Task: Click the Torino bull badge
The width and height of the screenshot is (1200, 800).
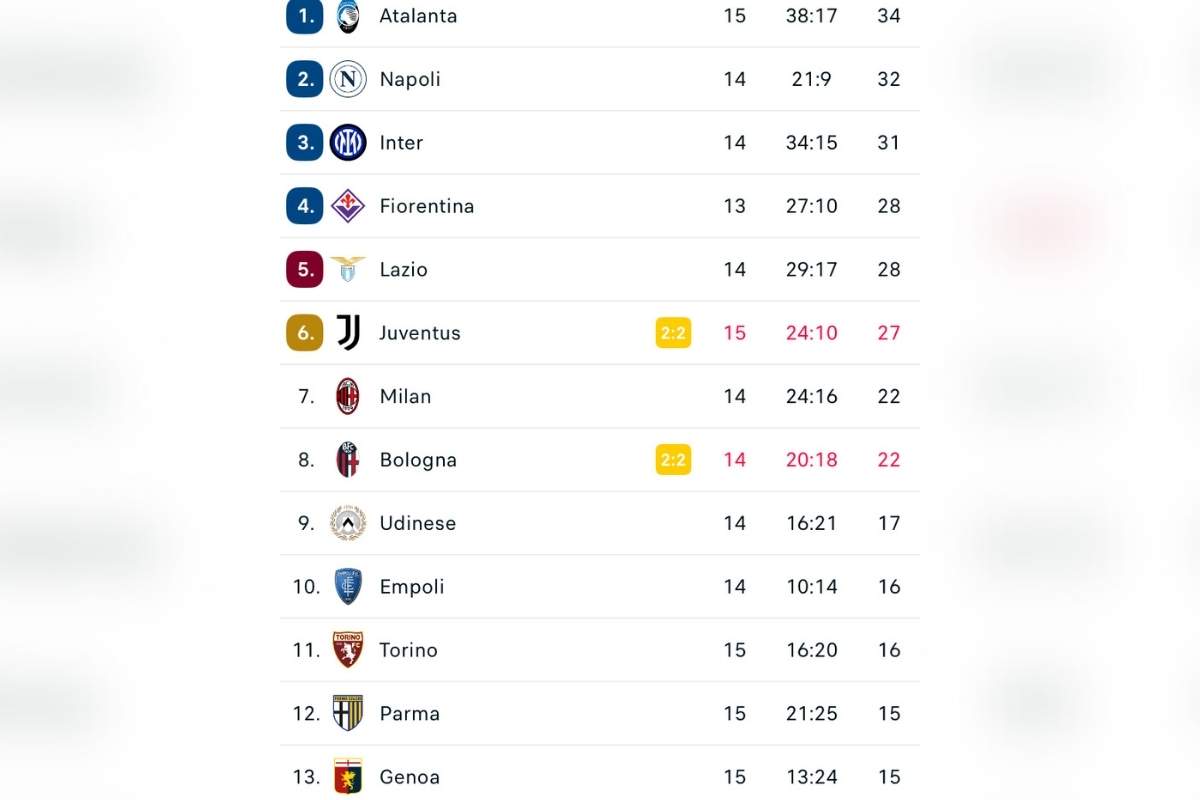Action: tap(347, 650)
